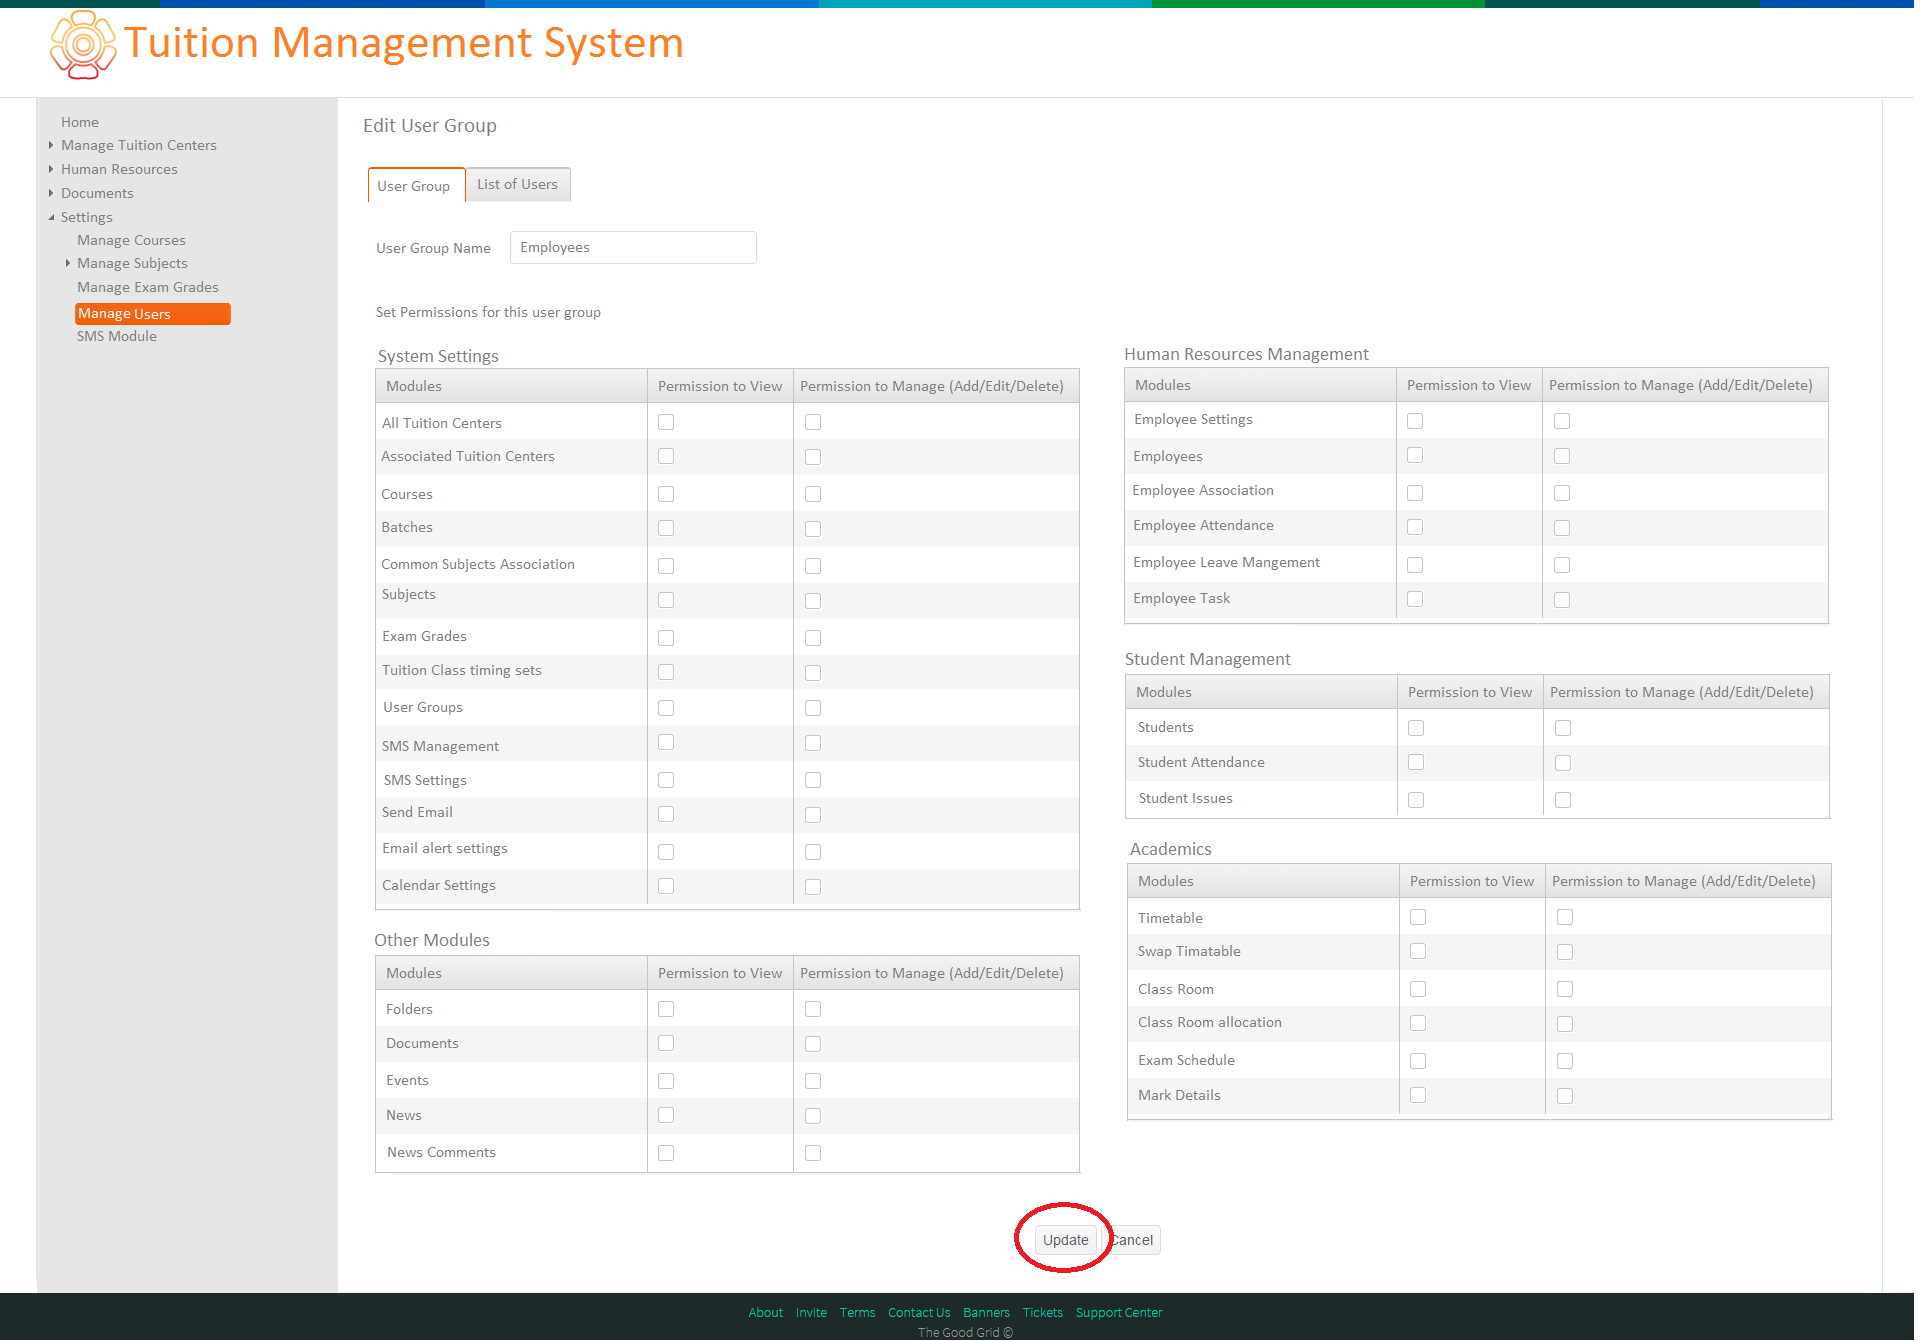Open SMS Module in sidebar
The image size is (1920, 1341).
click(117, 337)
